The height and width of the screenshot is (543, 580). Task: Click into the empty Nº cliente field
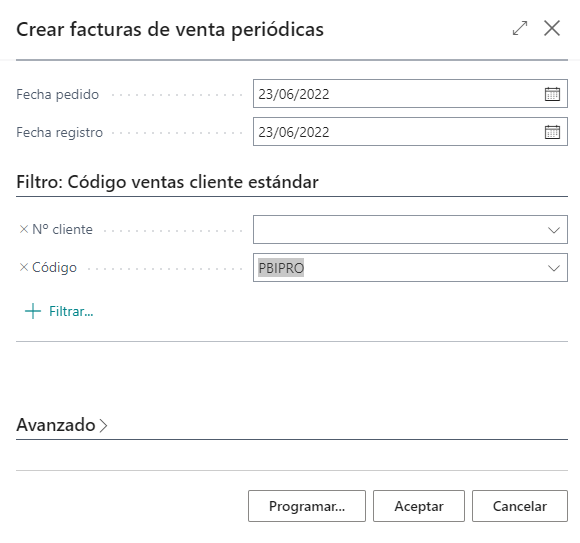pyautogui.click(x=398, y=229)
